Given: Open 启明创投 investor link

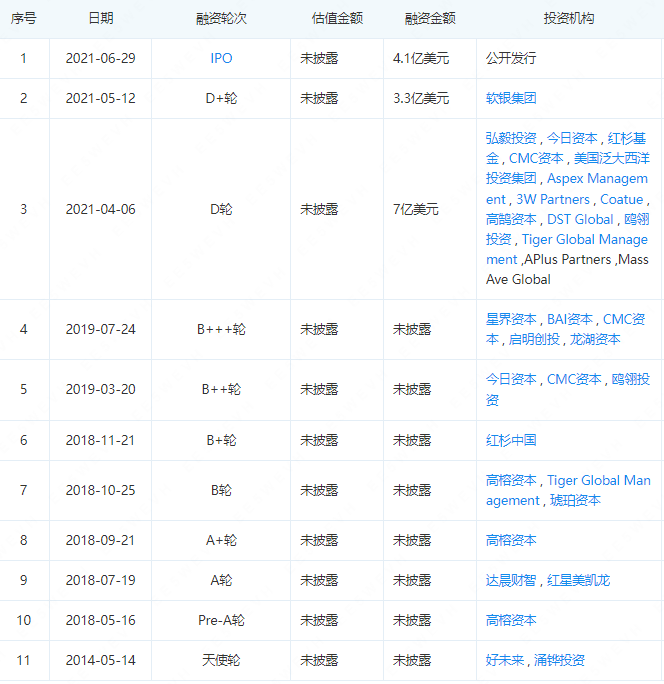Looking at the screenshot, I should [534, 339].
